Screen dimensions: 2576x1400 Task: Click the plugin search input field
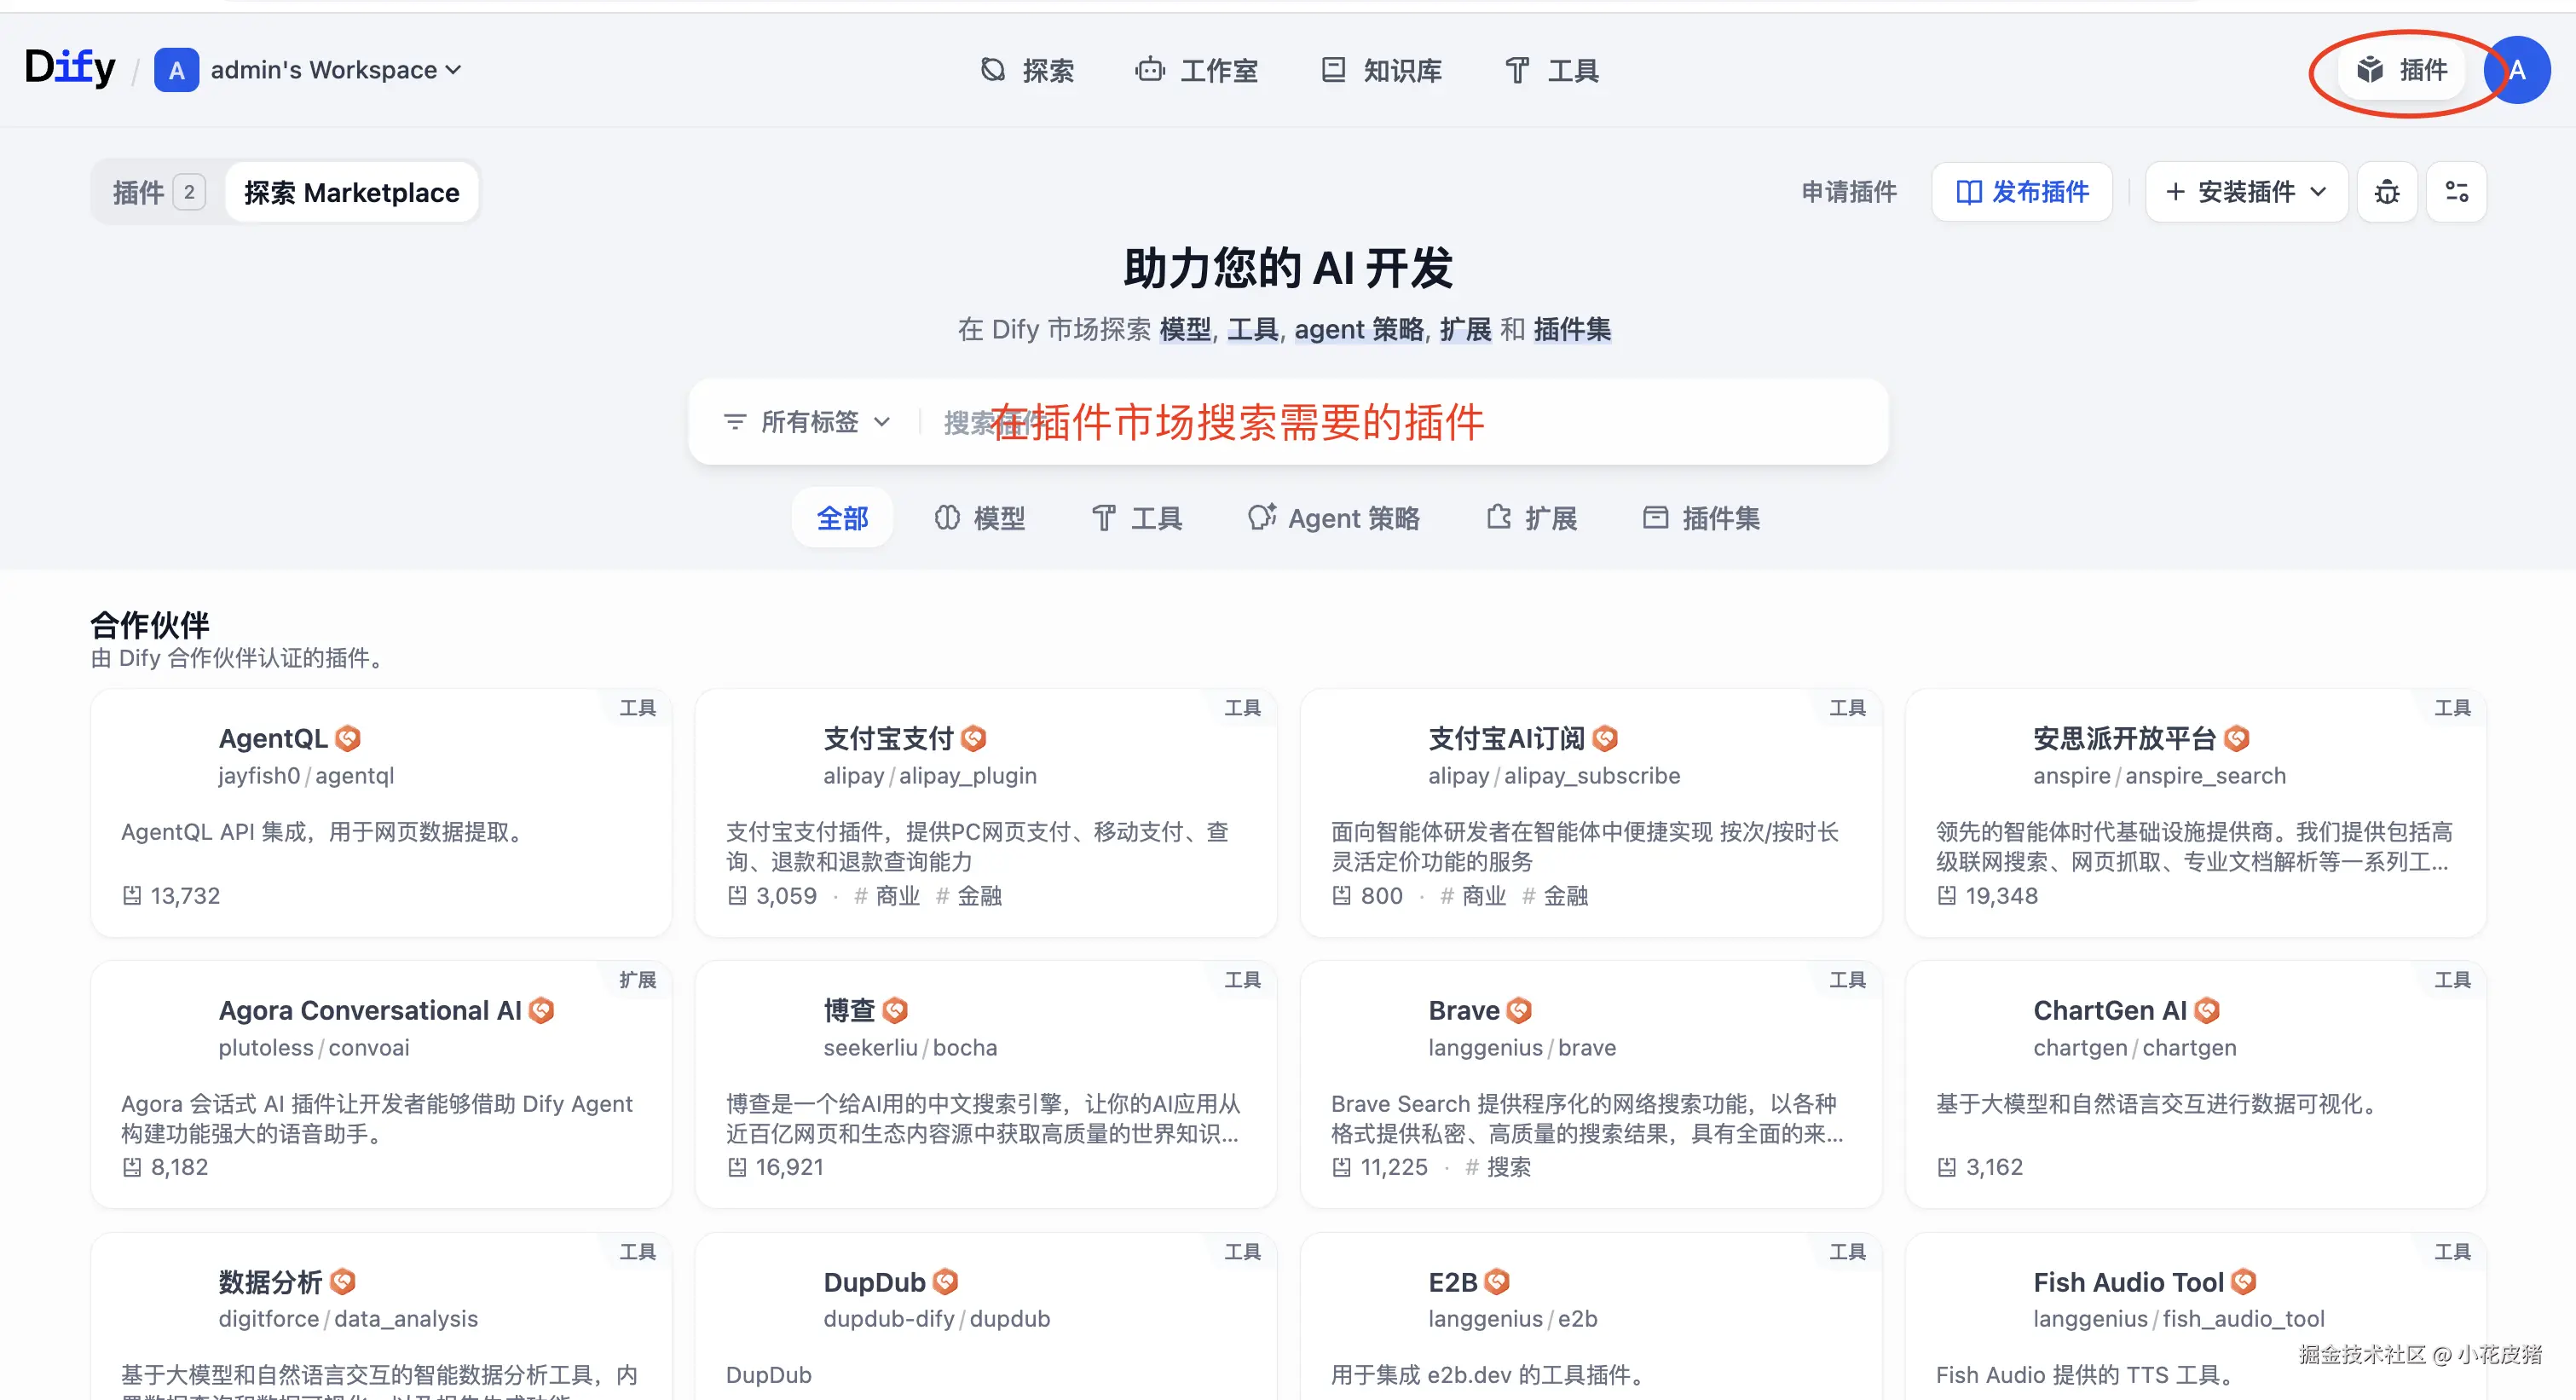coord(1400,422)
